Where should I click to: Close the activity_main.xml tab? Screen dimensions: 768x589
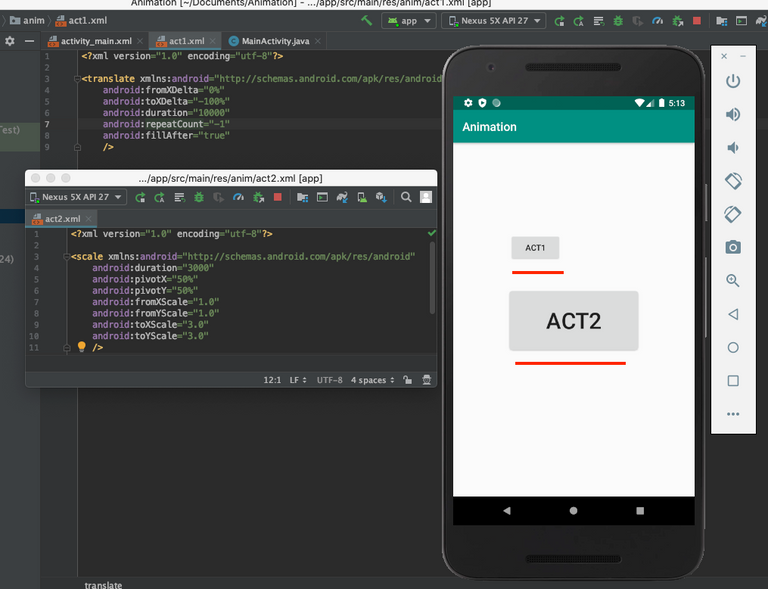point(140,41)
